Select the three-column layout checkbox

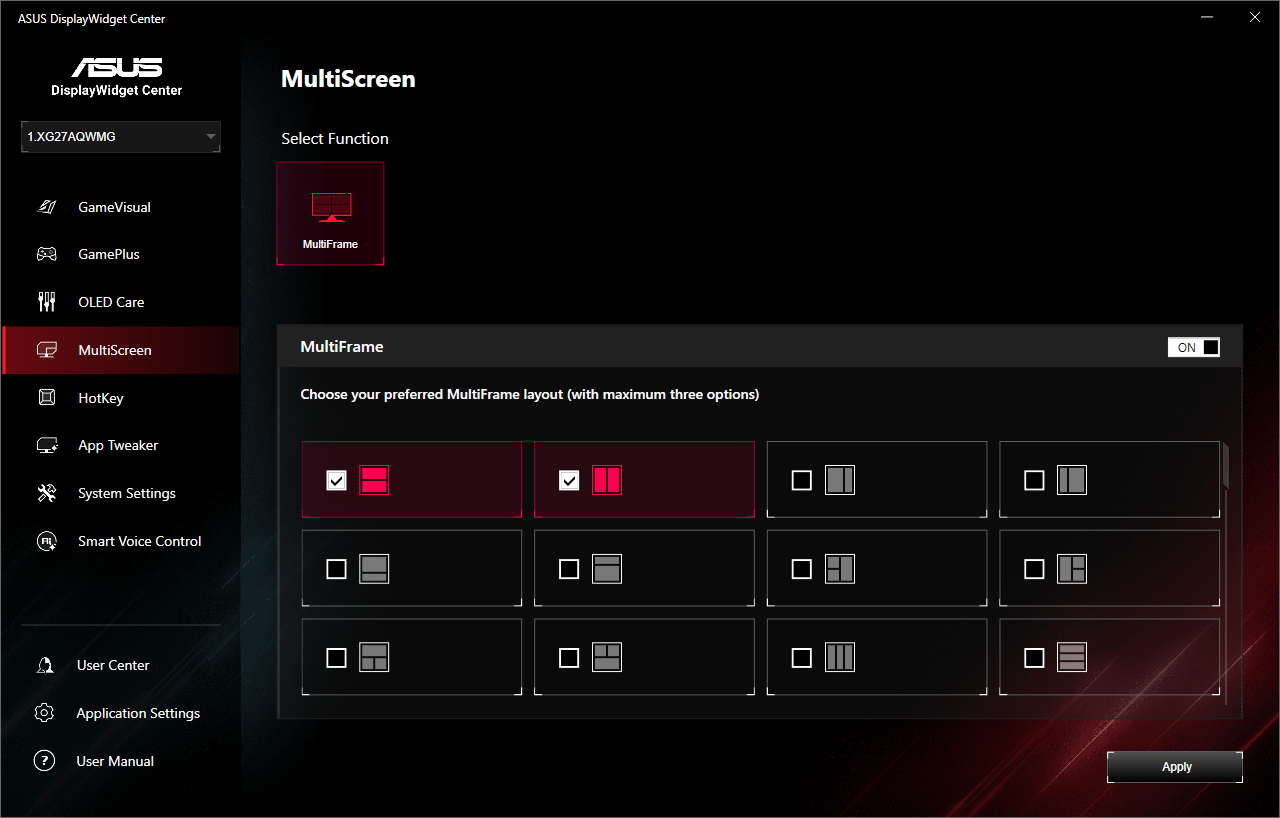pos(802,657)
